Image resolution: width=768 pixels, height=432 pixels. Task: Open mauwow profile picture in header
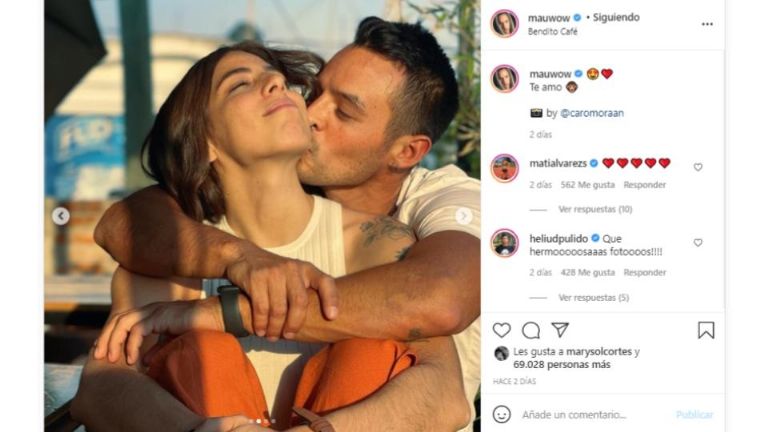click(x=505, y=23)
